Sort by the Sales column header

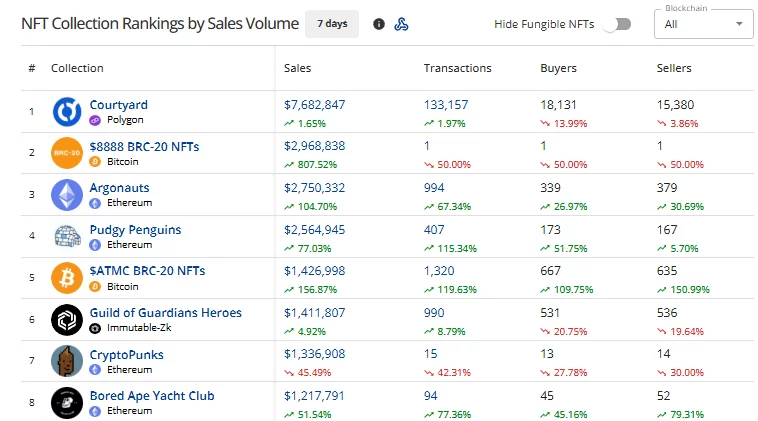(297, 68)
